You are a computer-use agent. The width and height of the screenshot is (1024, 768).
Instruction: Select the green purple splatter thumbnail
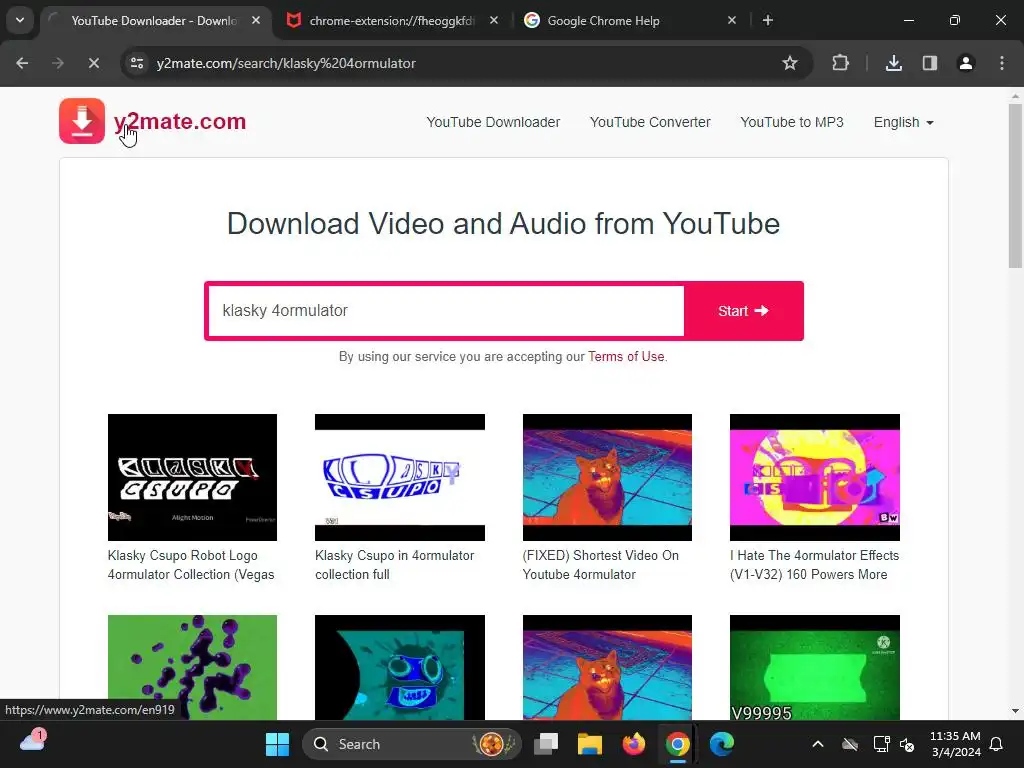tap(192, 667)
